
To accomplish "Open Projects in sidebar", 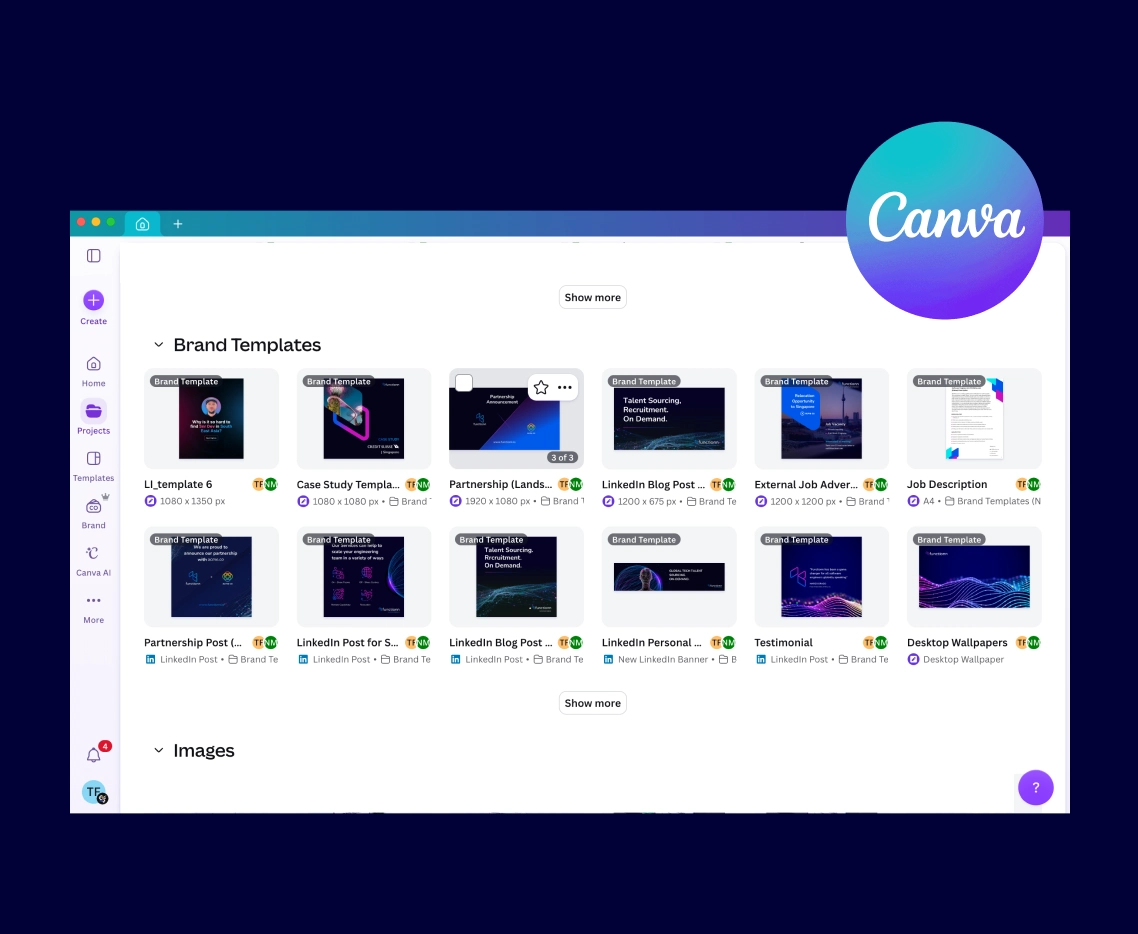I will click(x=94, y=417).
